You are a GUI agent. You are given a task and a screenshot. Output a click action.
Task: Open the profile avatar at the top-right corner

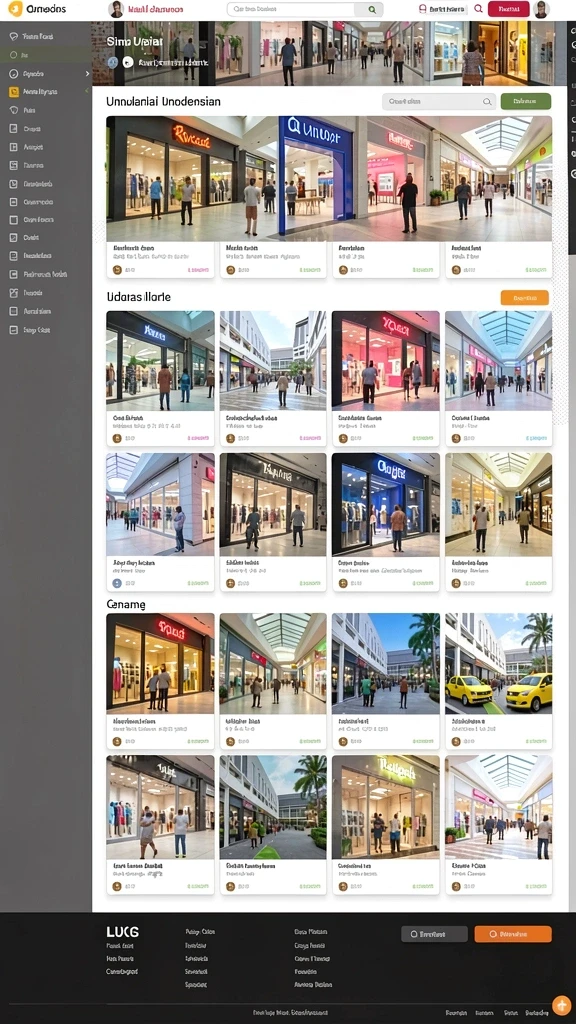point(541,9)
